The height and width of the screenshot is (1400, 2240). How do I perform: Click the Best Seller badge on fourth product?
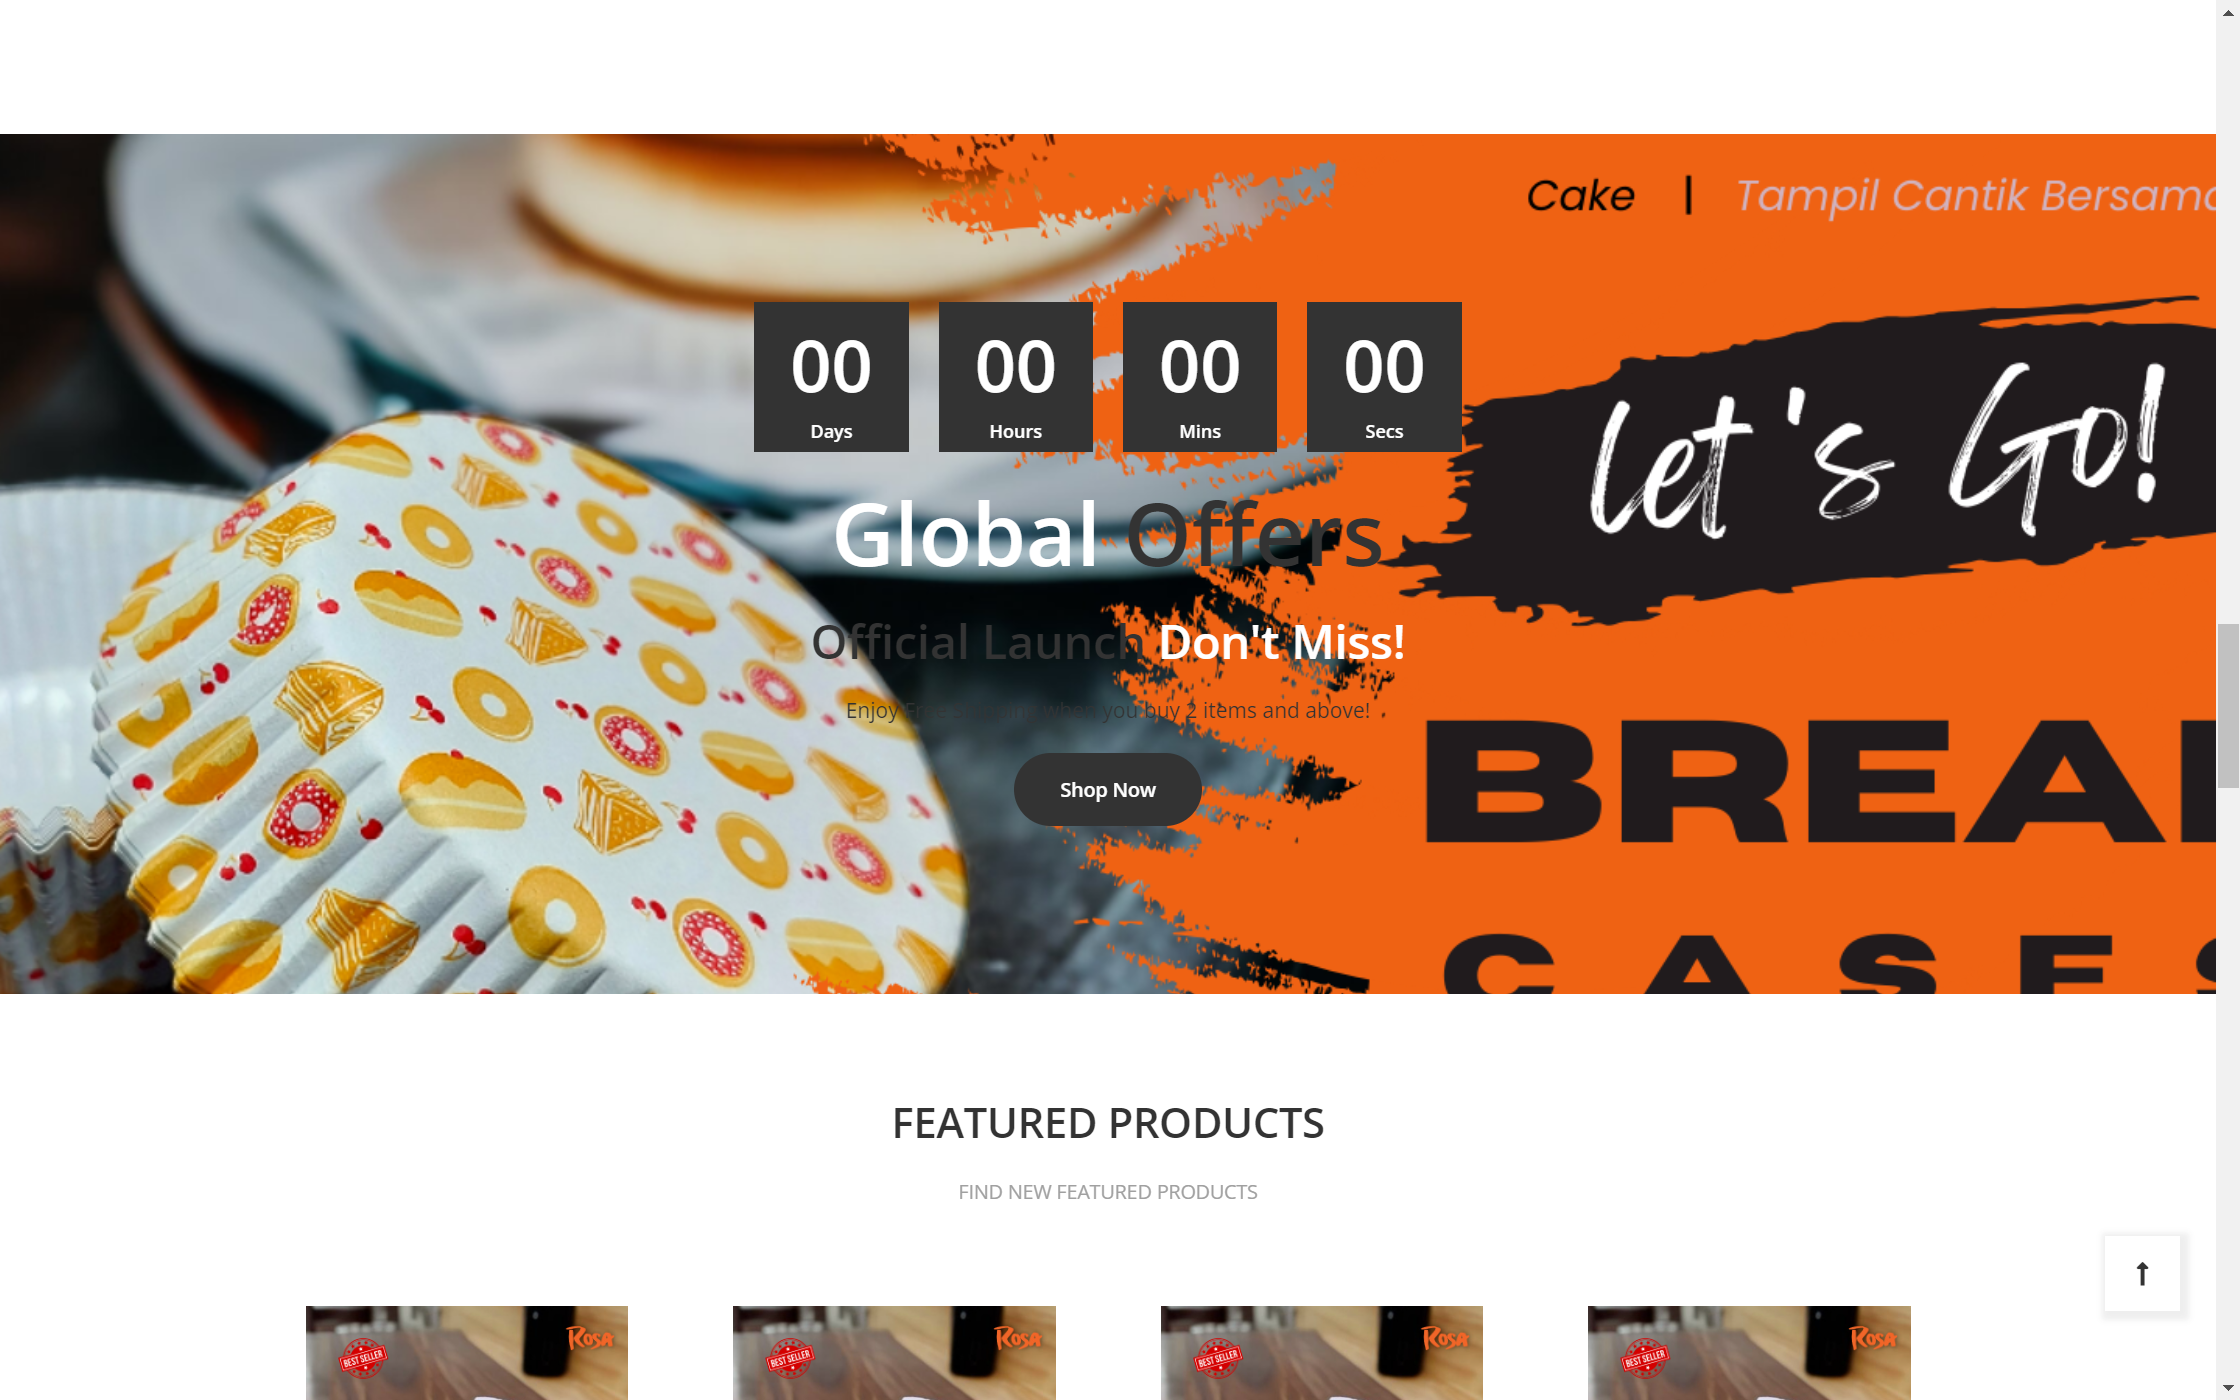[1645, 1358]
